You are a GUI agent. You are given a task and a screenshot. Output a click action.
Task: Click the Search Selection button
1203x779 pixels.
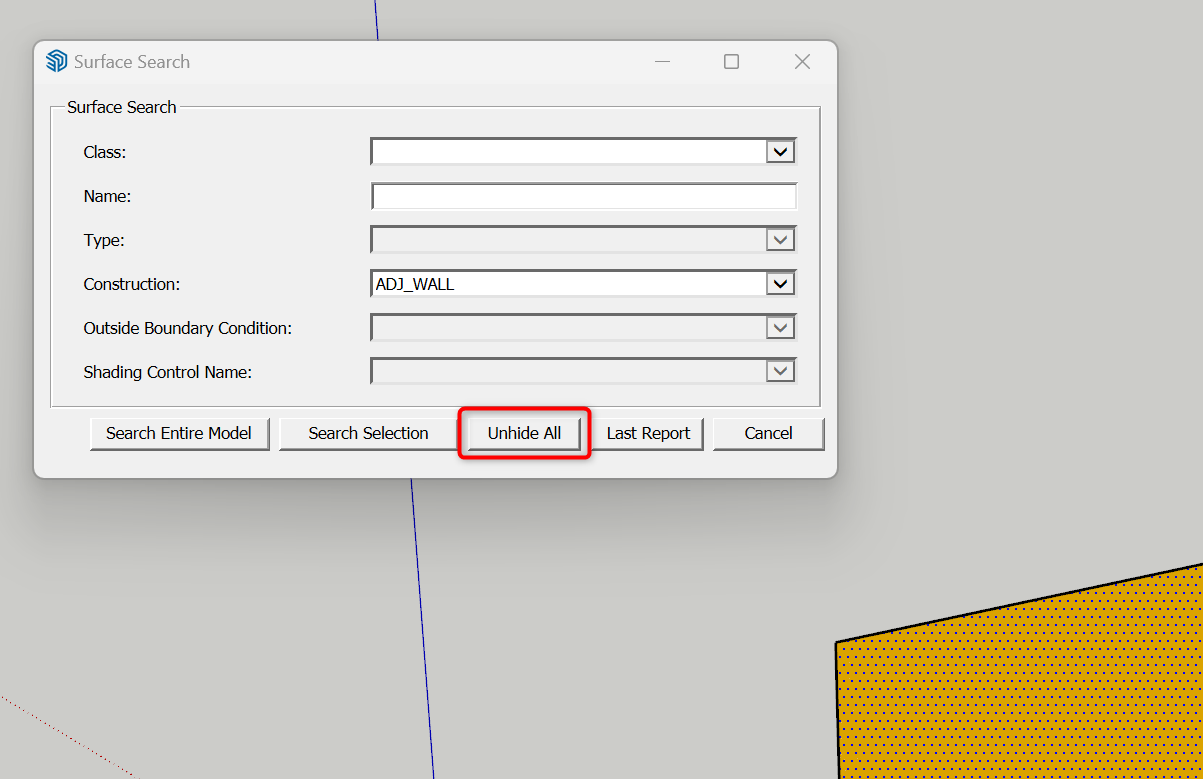pyautogui.click(x=368, y=434)
